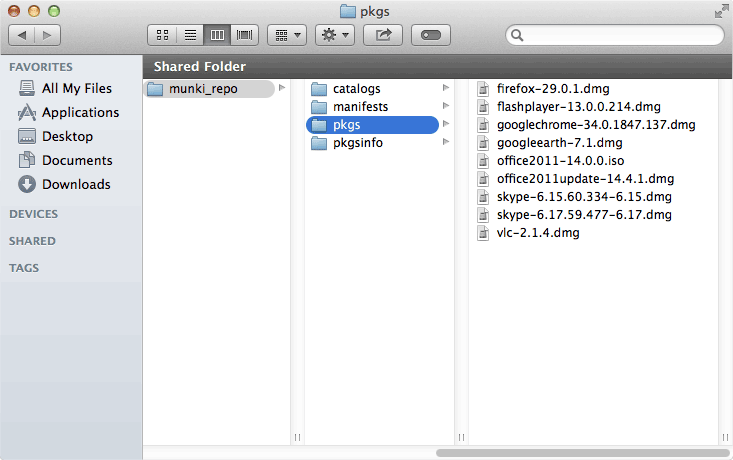Select Downloads in the sidebar
Image resolution: width=733 pixels, height=460 pixels.
(76, 184)
